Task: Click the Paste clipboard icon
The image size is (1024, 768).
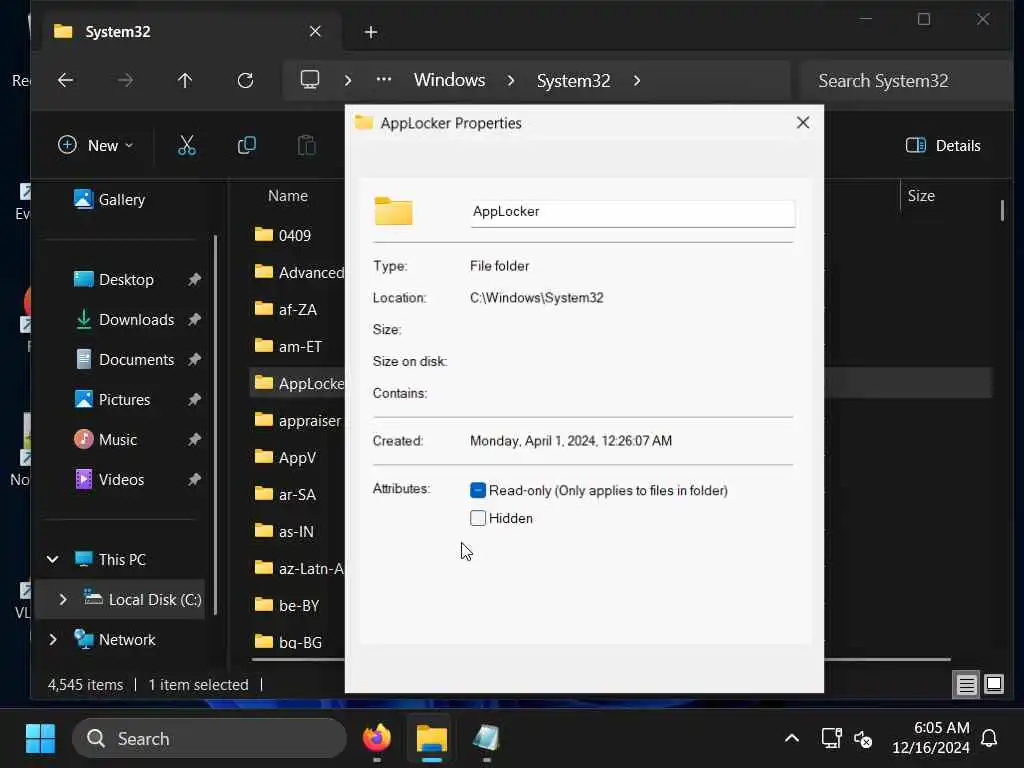Action: [306, 146]
